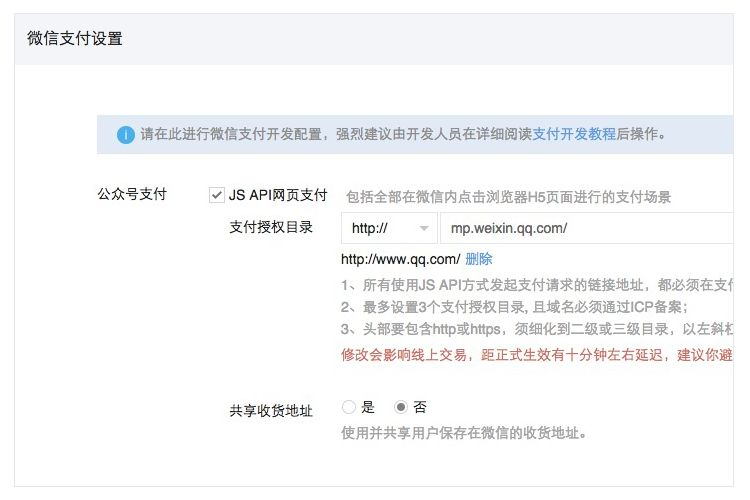Click the 公众号支付 section label
750x500 pixels.
[131, 195]
